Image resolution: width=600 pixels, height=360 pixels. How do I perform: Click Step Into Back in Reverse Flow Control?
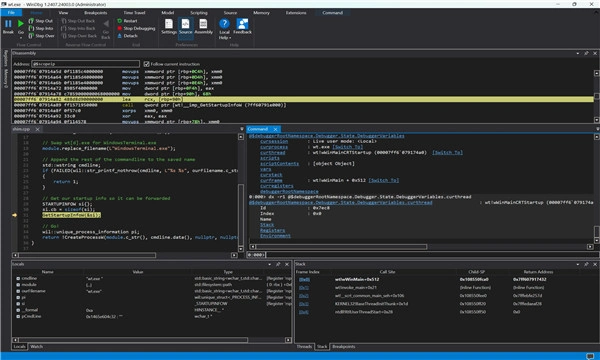click(78, 28)
